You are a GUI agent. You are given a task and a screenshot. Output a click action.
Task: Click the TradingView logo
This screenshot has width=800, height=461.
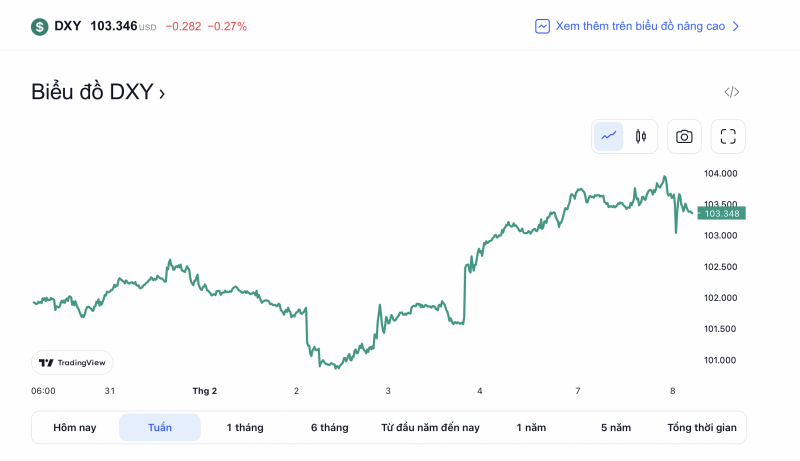72,363
